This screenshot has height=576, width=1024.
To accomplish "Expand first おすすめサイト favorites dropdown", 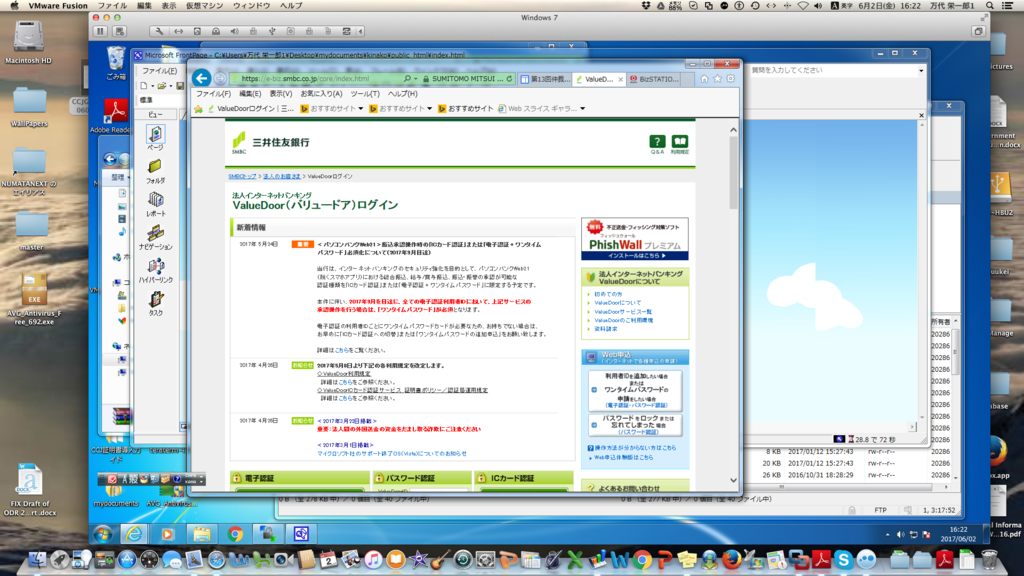I will 360,109.
